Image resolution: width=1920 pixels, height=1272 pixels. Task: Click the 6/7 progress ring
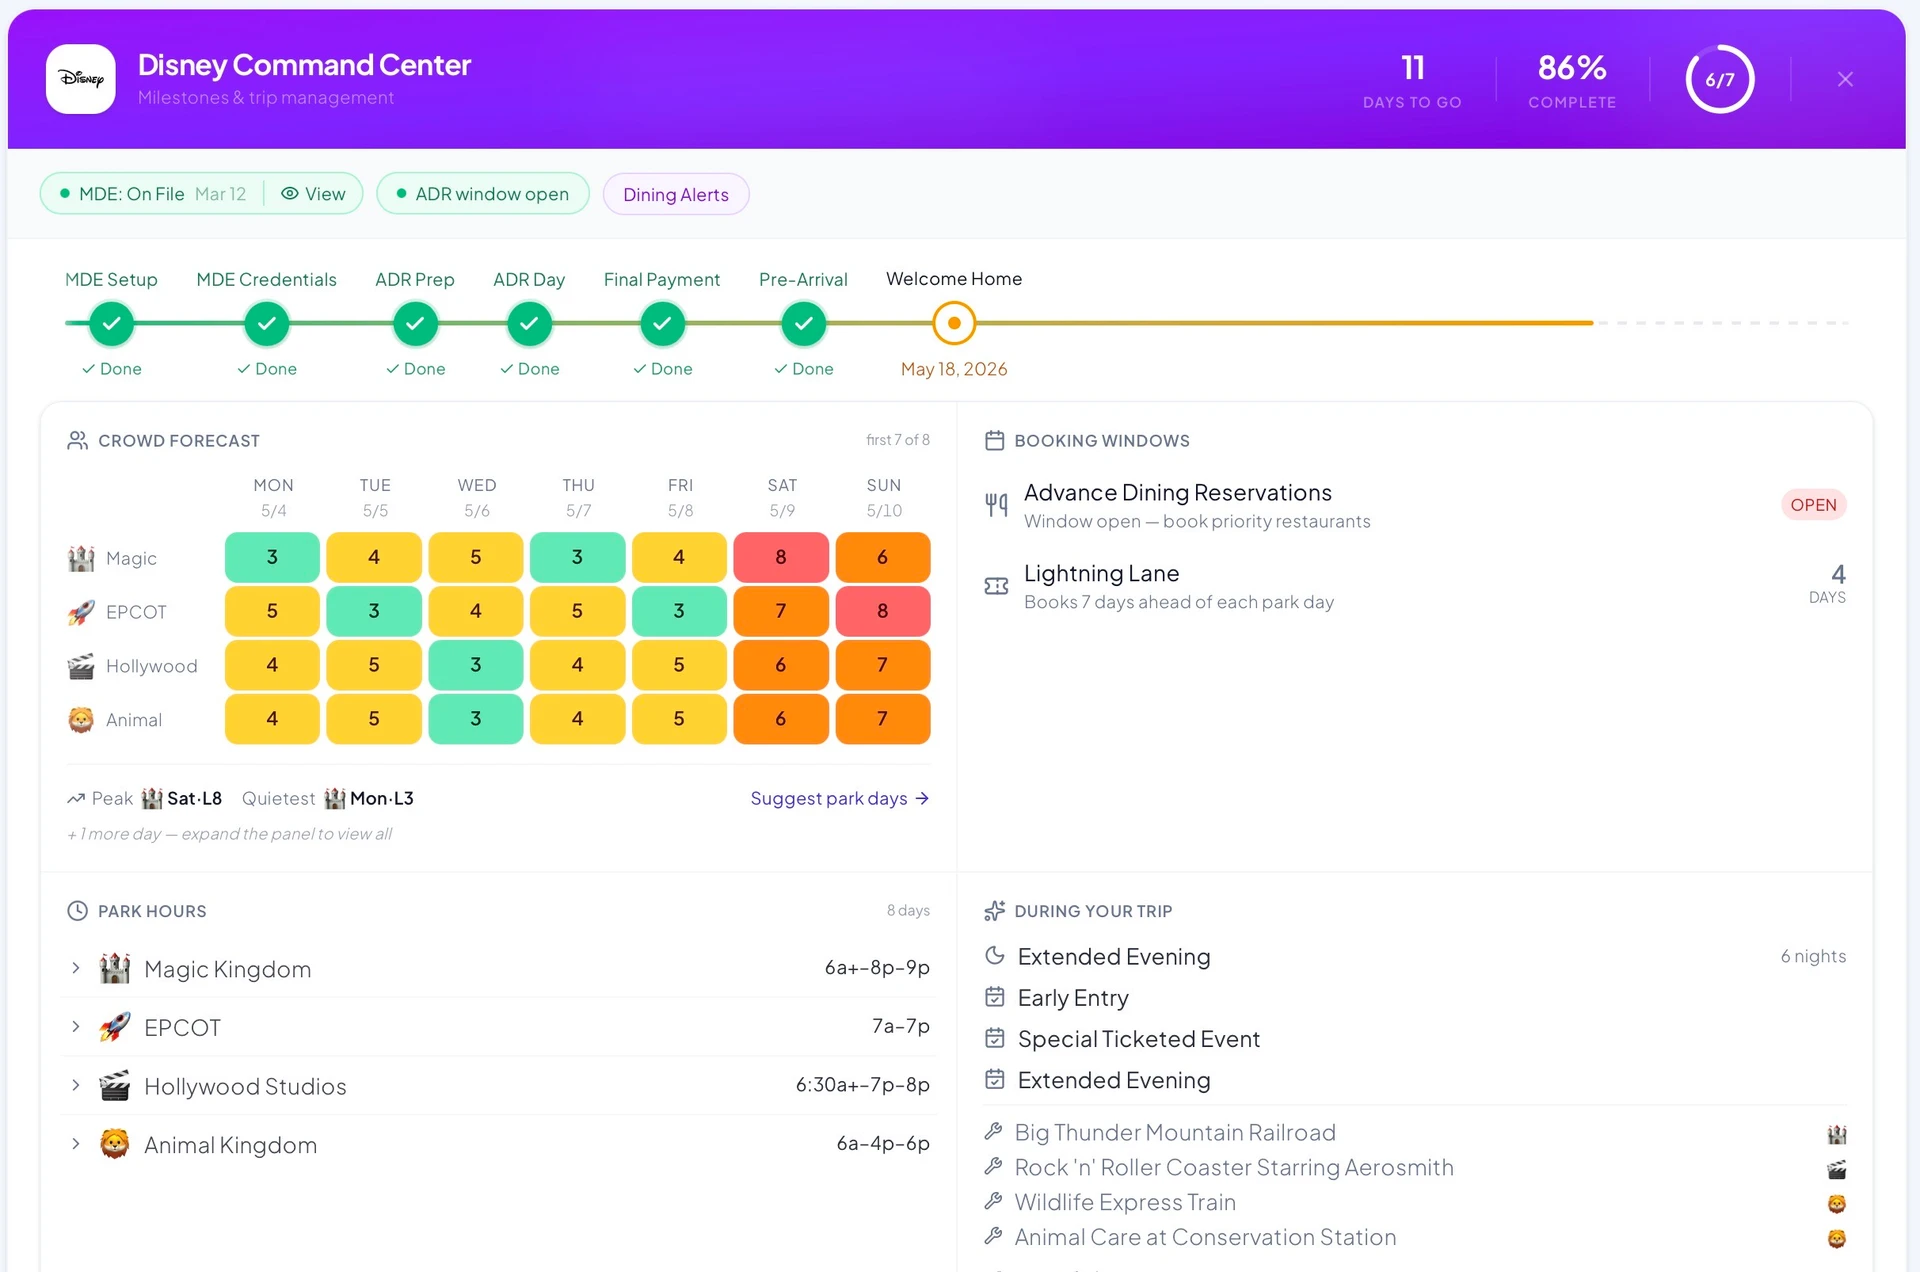pyautogui.click(x=1719, y=79)
